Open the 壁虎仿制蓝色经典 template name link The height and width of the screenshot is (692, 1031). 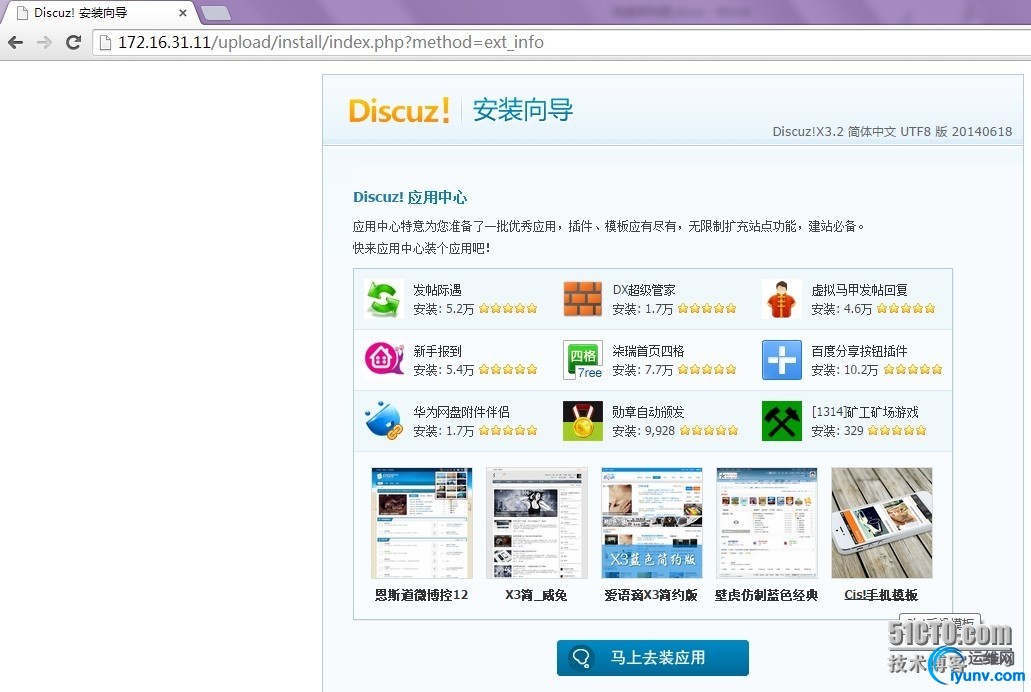coord(766,595)
